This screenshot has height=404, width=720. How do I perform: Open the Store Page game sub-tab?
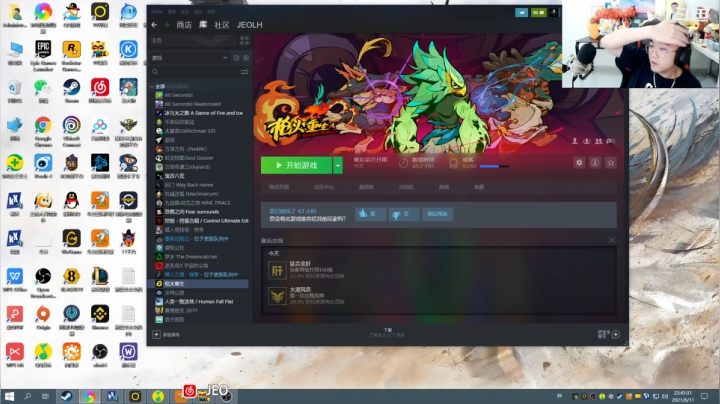point(279,187)
